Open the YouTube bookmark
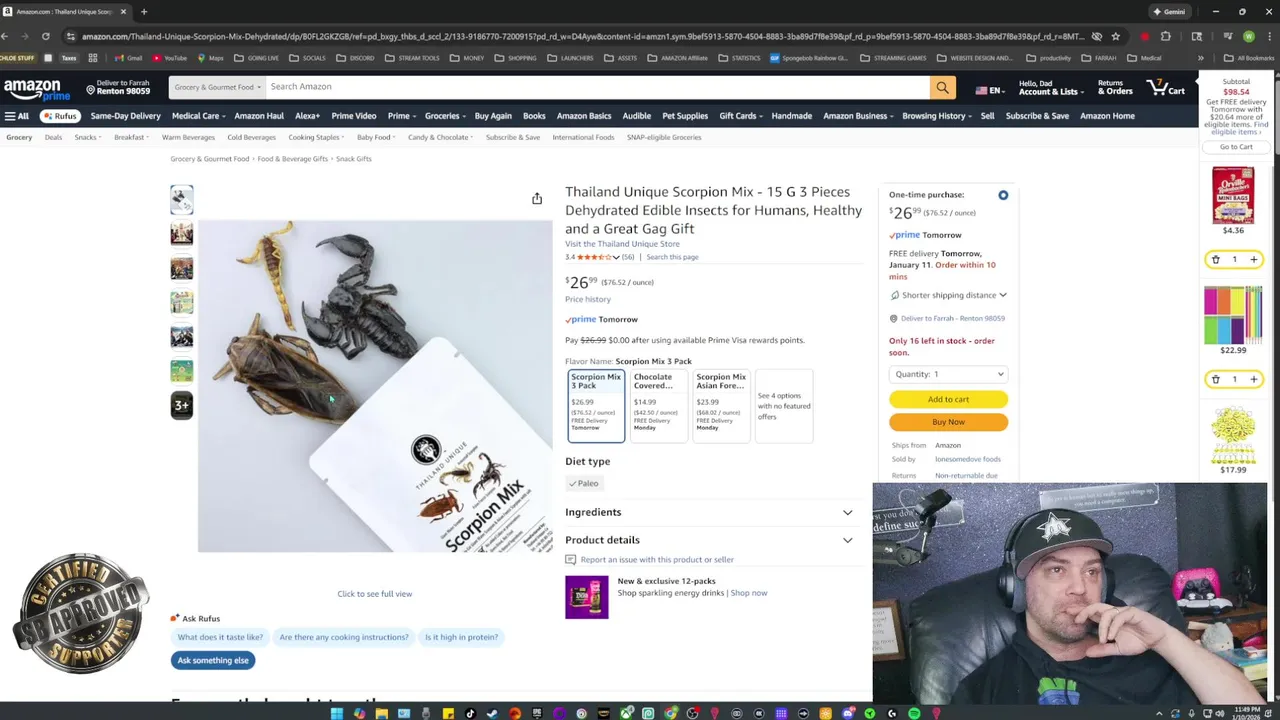The height and width of the screenshot is (720, 1280). point(170,58)
